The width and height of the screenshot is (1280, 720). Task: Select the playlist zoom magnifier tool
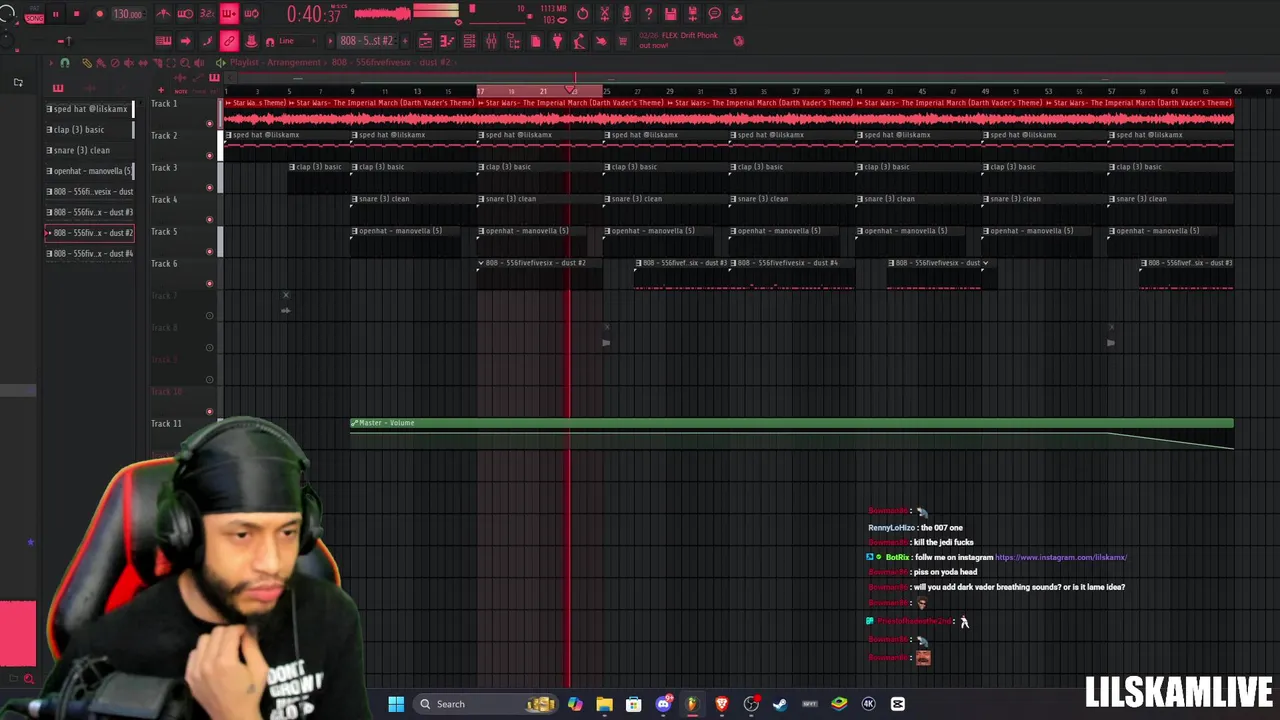183,63
